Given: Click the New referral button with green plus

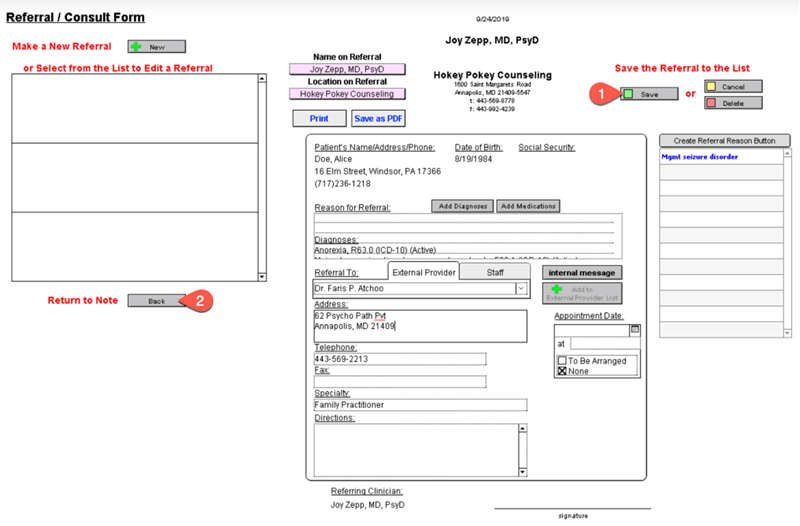Looking at the screenshot, I should pos(156,47).
